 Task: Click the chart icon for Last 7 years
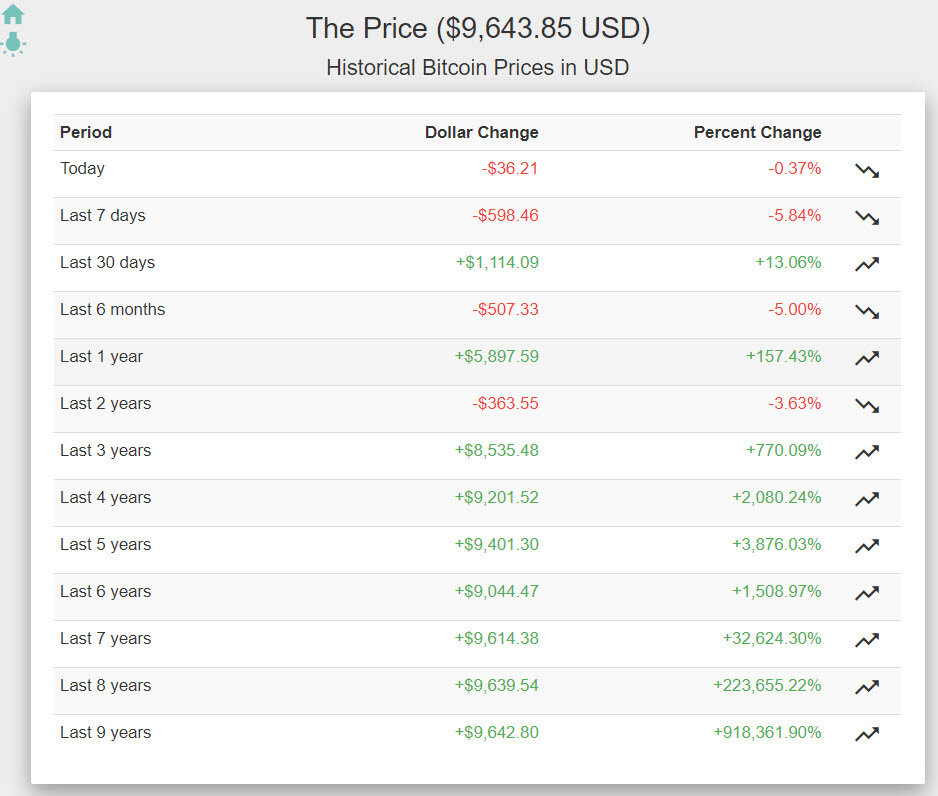click(866, 640)
